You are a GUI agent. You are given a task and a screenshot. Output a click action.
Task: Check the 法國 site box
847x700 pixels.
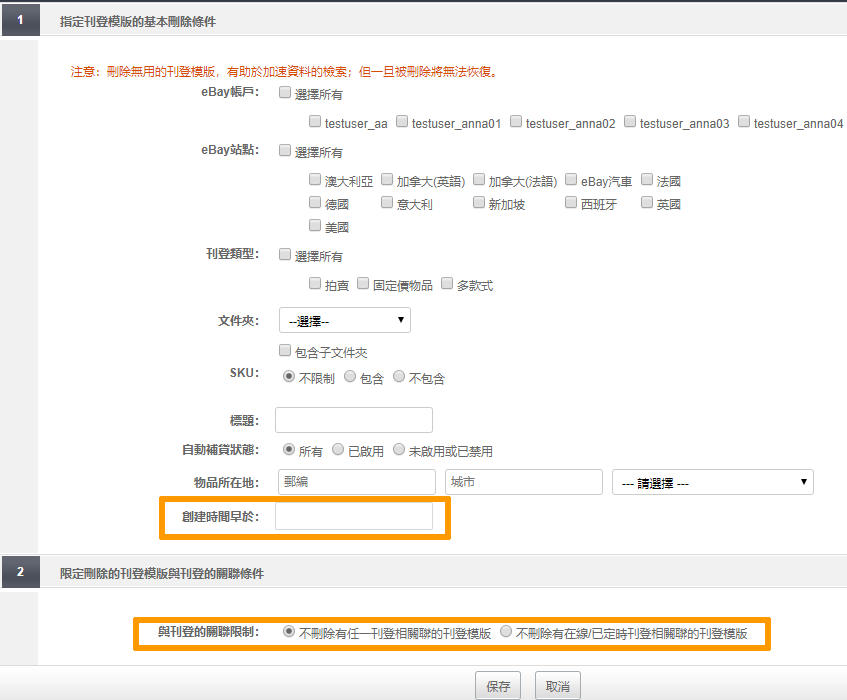pos(647,179)
